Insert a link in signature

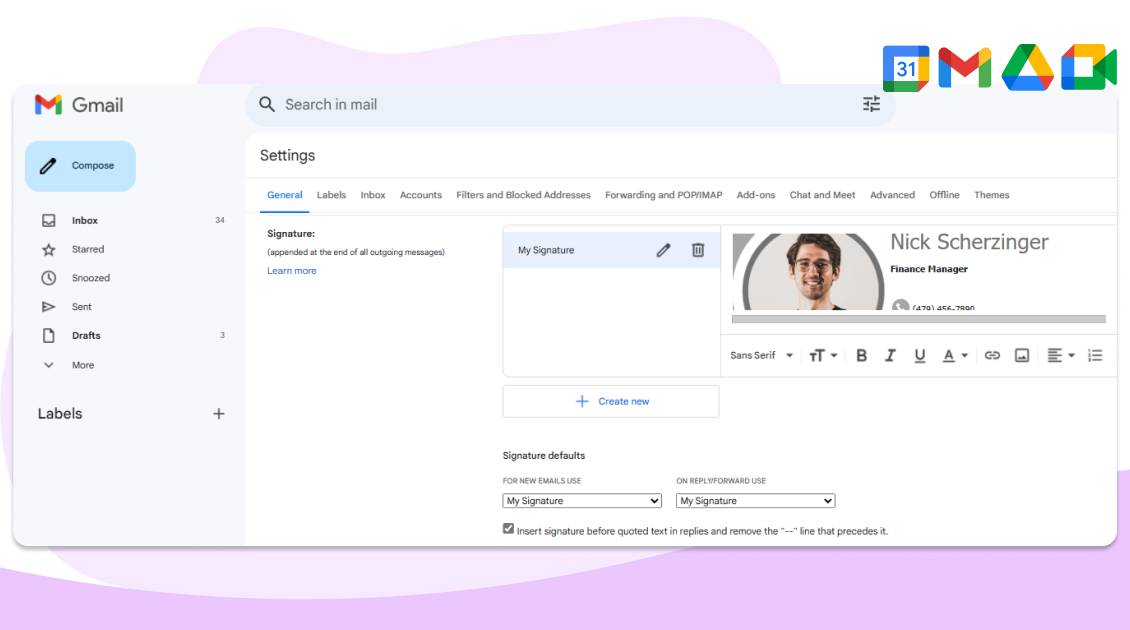[992, 355]
